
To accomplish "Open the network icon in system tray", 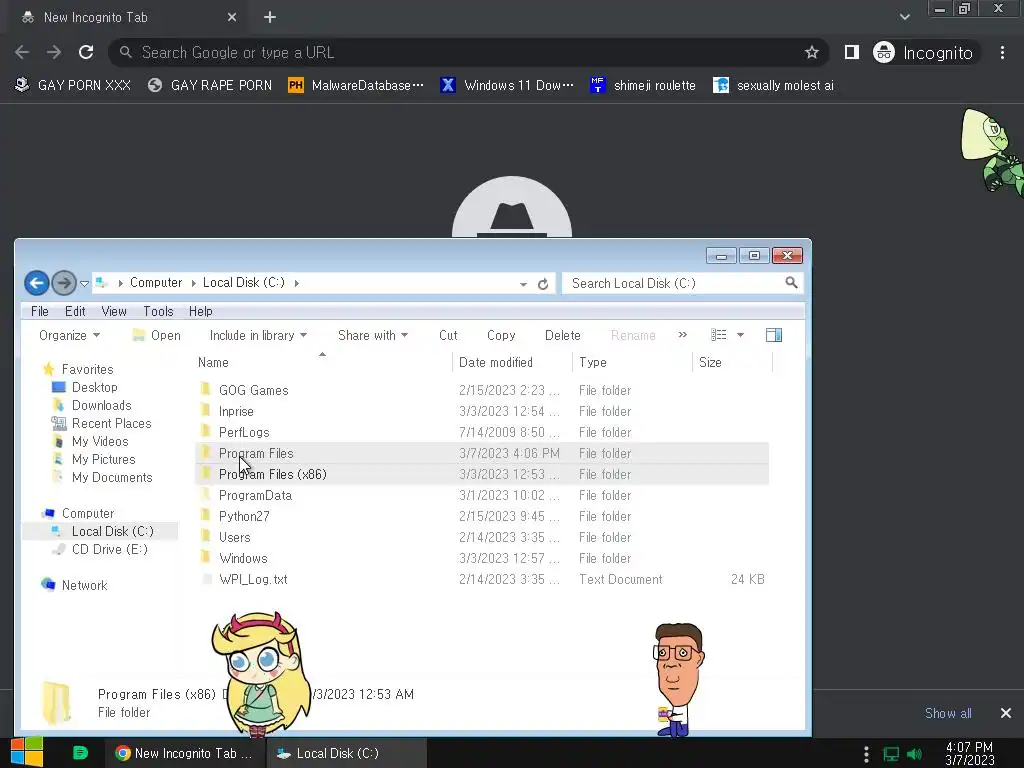I will 891,754.
